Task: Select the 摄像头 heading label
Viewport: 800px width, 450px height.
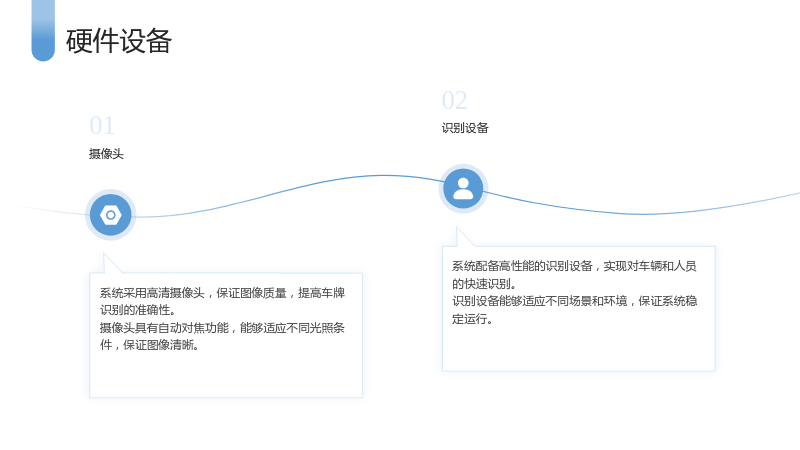Action: [106, 154]
